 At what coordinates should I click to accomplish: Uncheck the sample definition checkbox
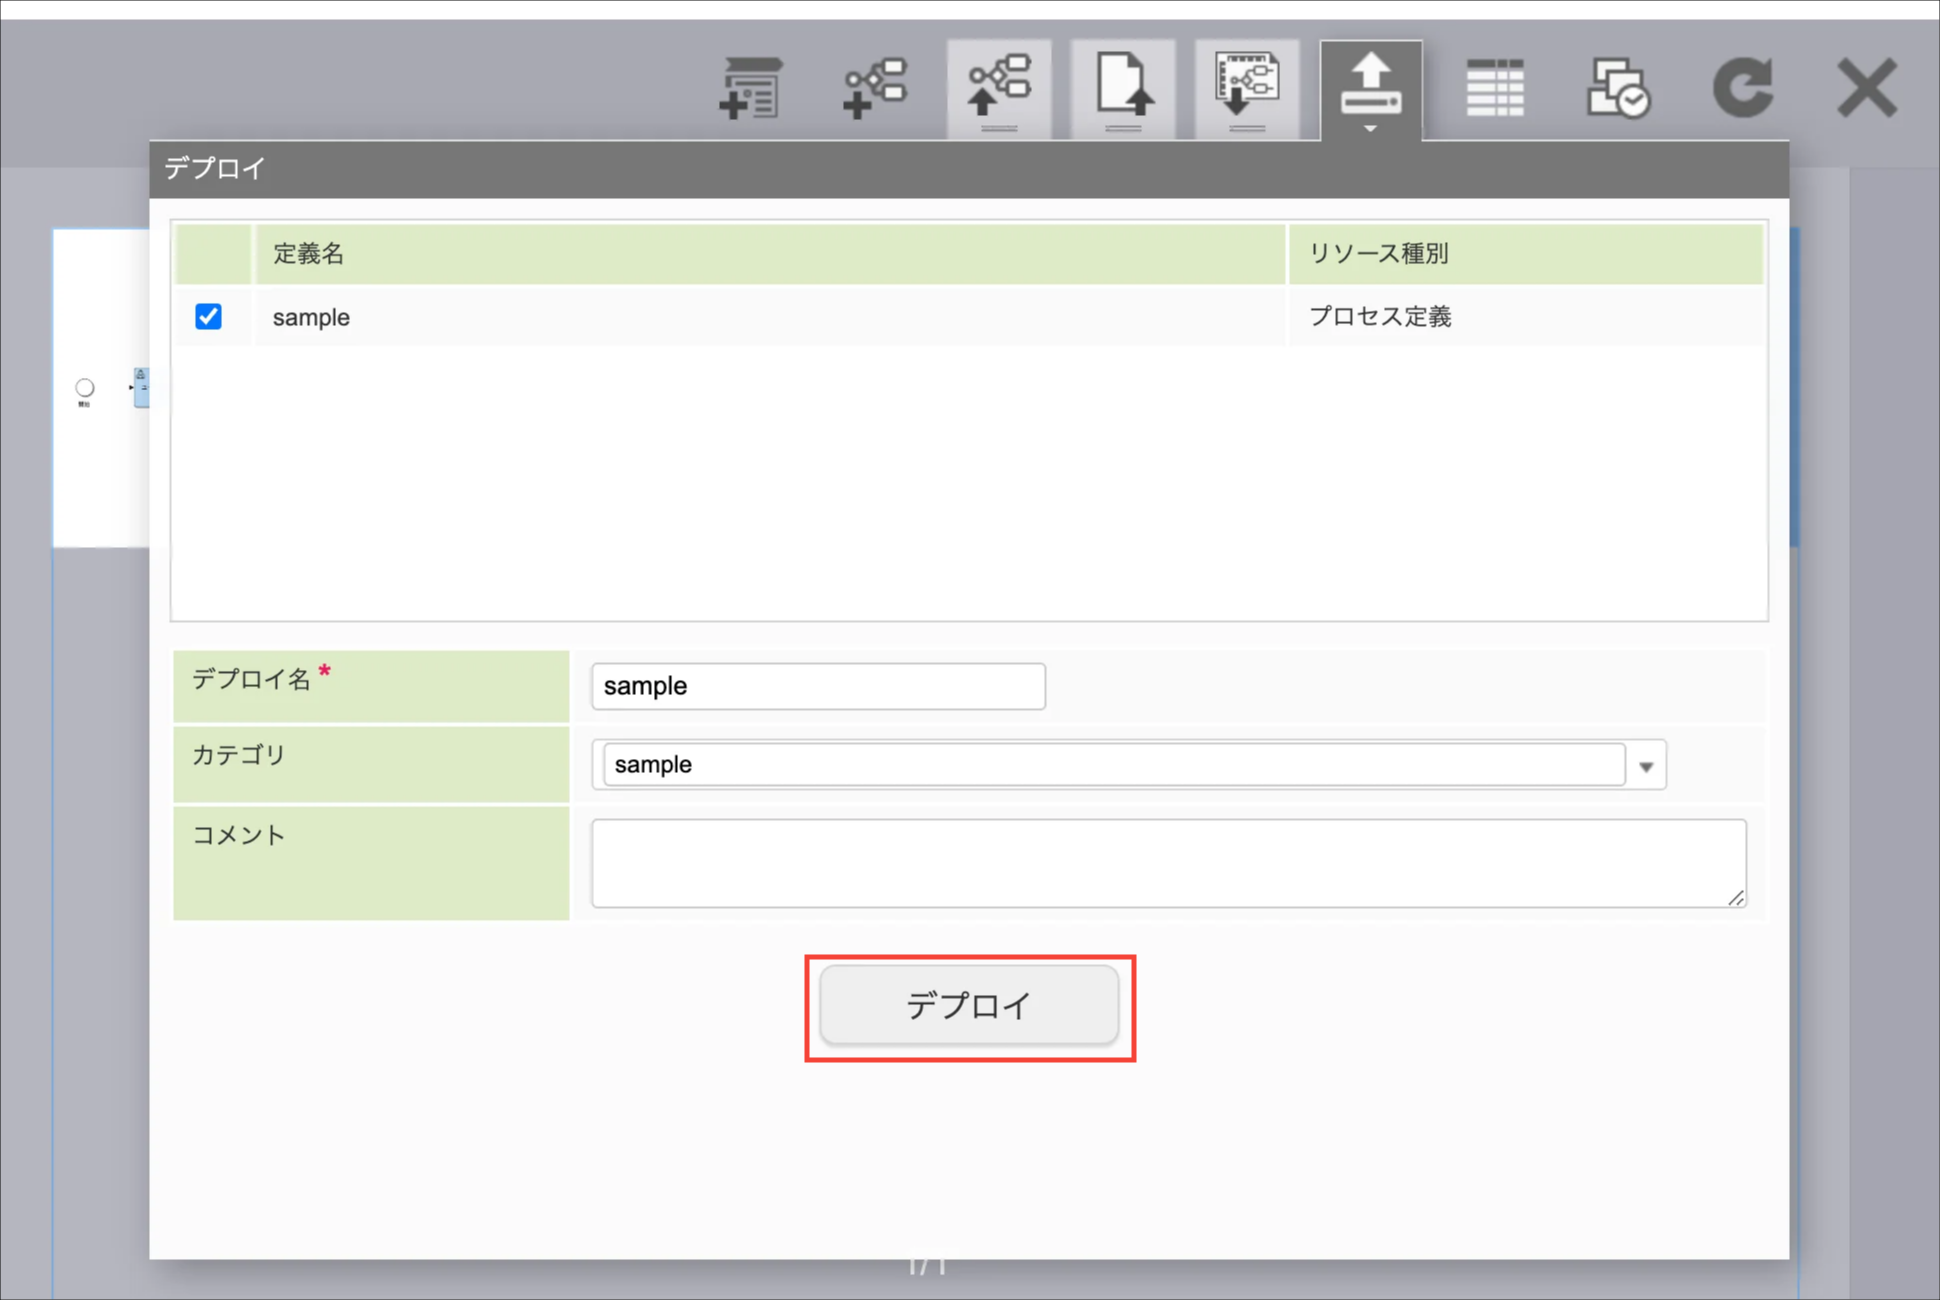(x=208, y=317)
